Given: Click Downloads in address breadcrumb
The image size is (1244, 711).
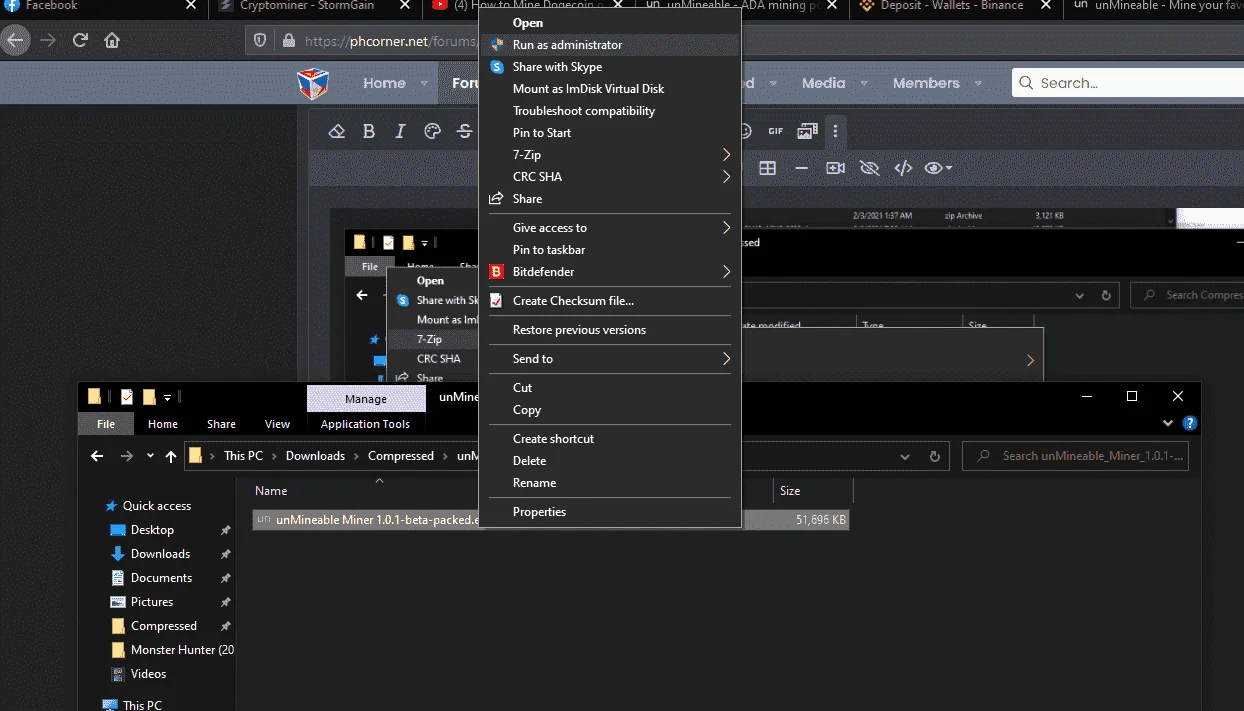Looking at the screenshot, I should [x=315, y=456].
